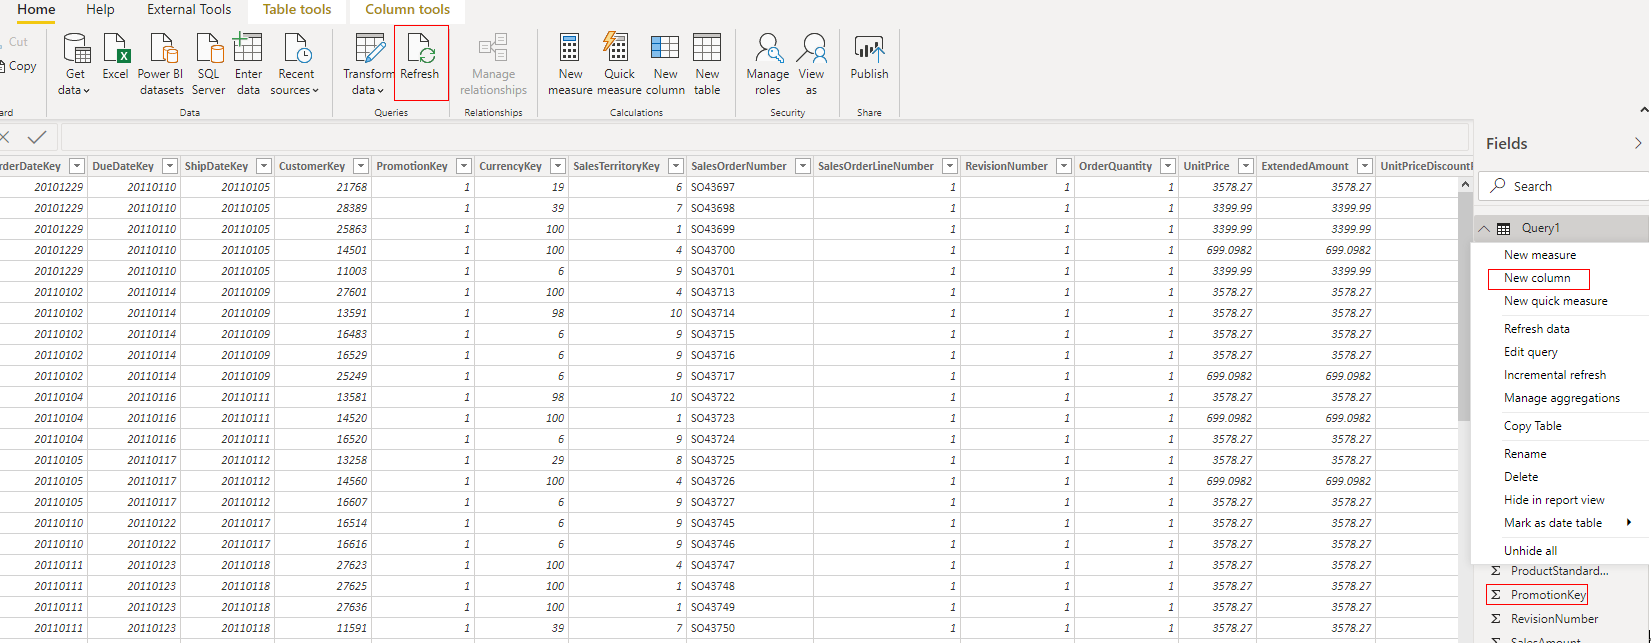This screenshot has height=643, width=1651.
Task: Open CustomerKey column filter dropdown
Action: (x=360, y=166)
